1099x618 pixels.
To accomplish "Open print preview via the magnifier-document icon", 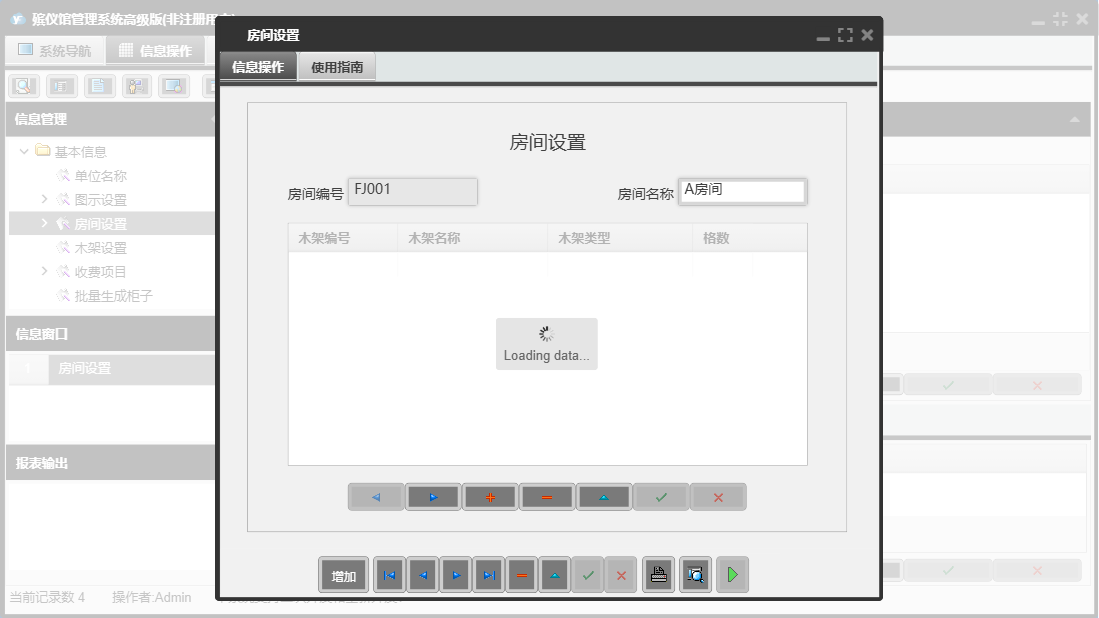I will (695, 574).
